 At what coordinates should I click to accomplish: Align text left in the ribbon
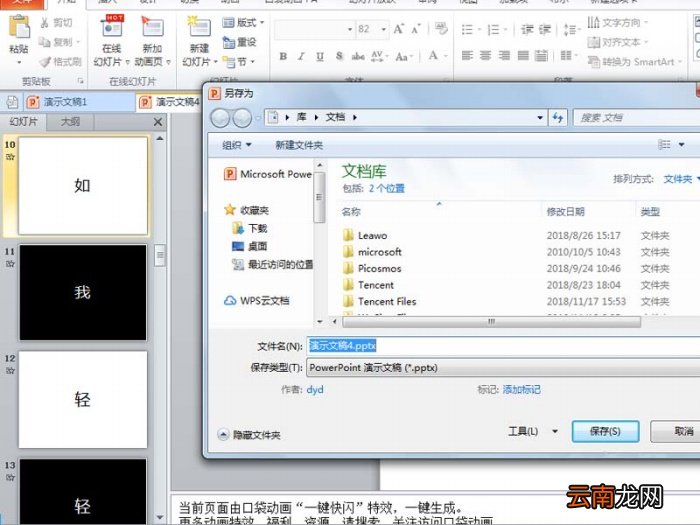click(467, 56)
